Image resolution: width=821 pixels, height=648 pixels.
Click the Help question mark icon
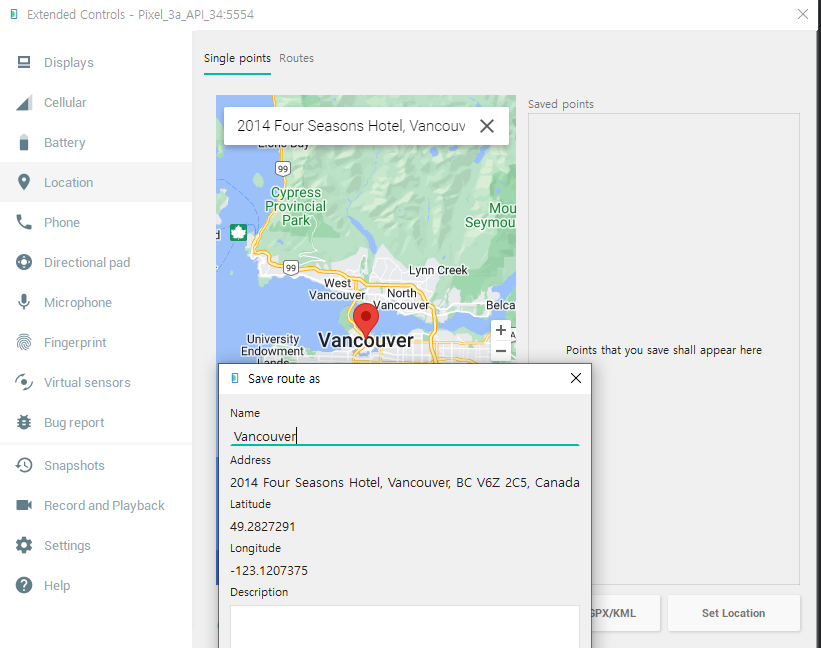point(24,585)
